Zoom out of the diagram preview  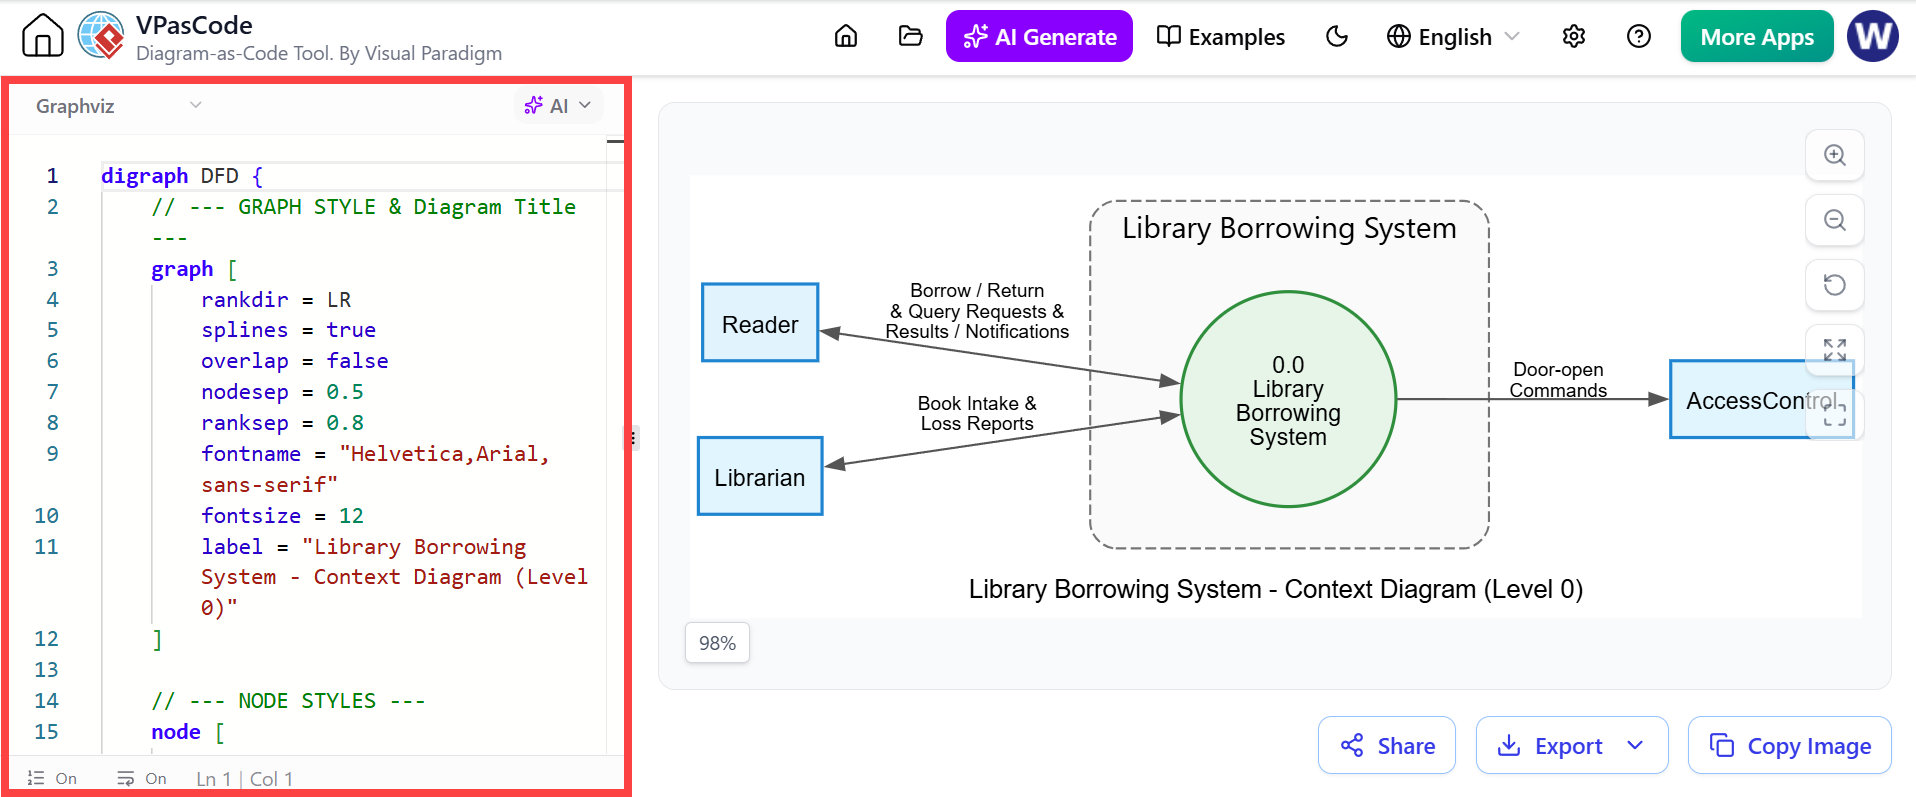[x=1835, y=220]
